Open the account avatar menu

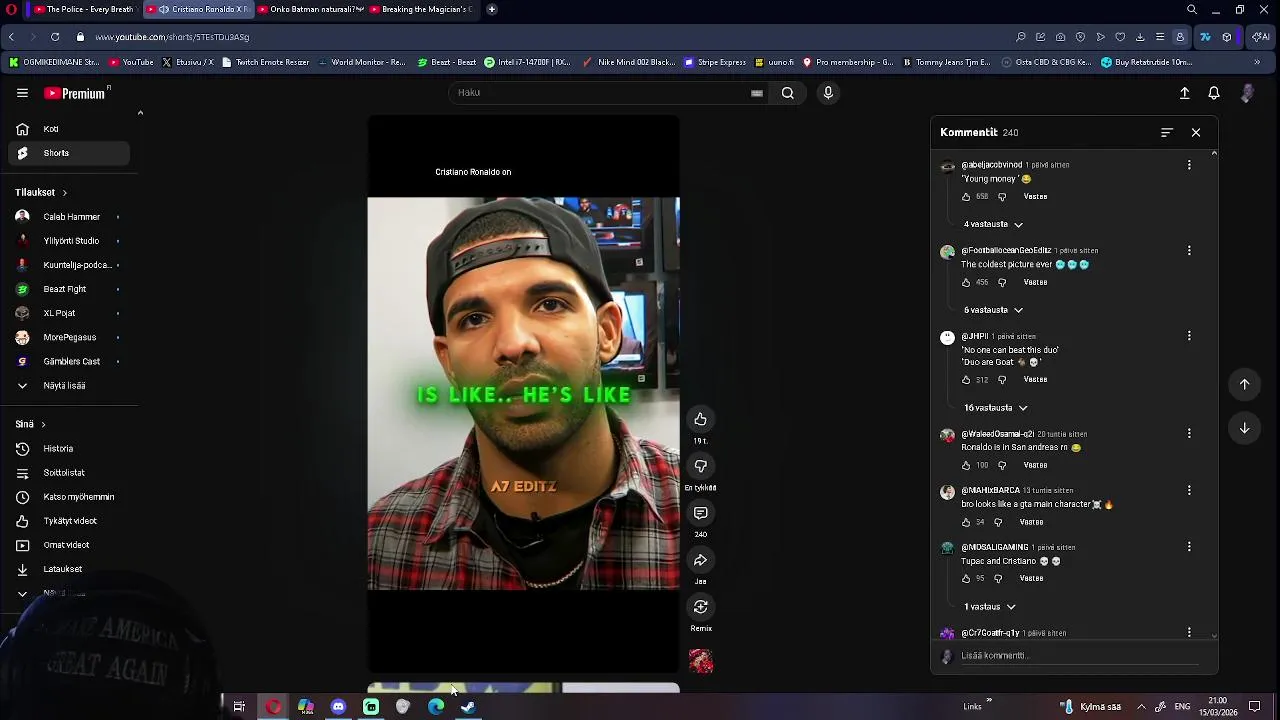[1247, 93]
